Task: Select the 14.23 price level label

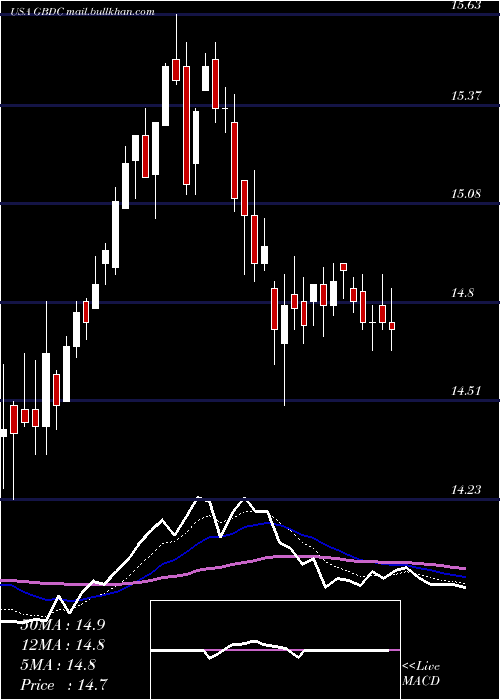Action: point(465,490)
